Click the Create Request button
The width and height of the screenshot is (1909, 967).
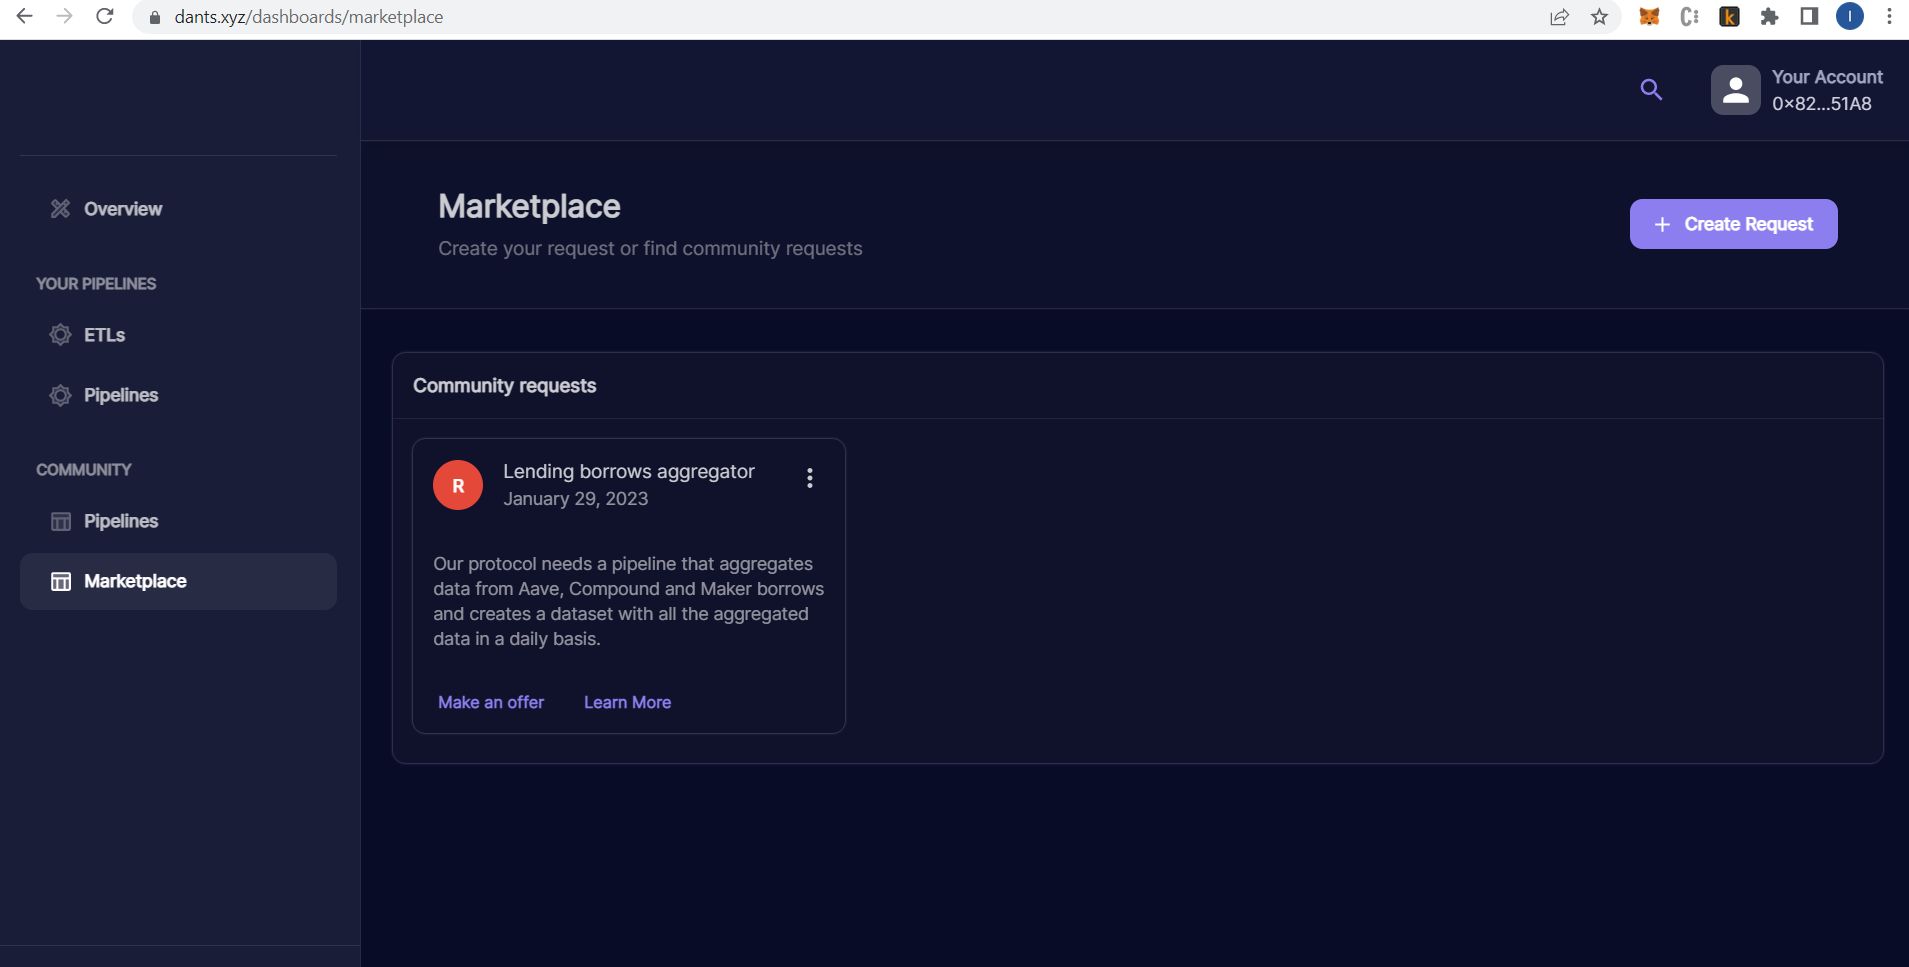coord(1733,224)
